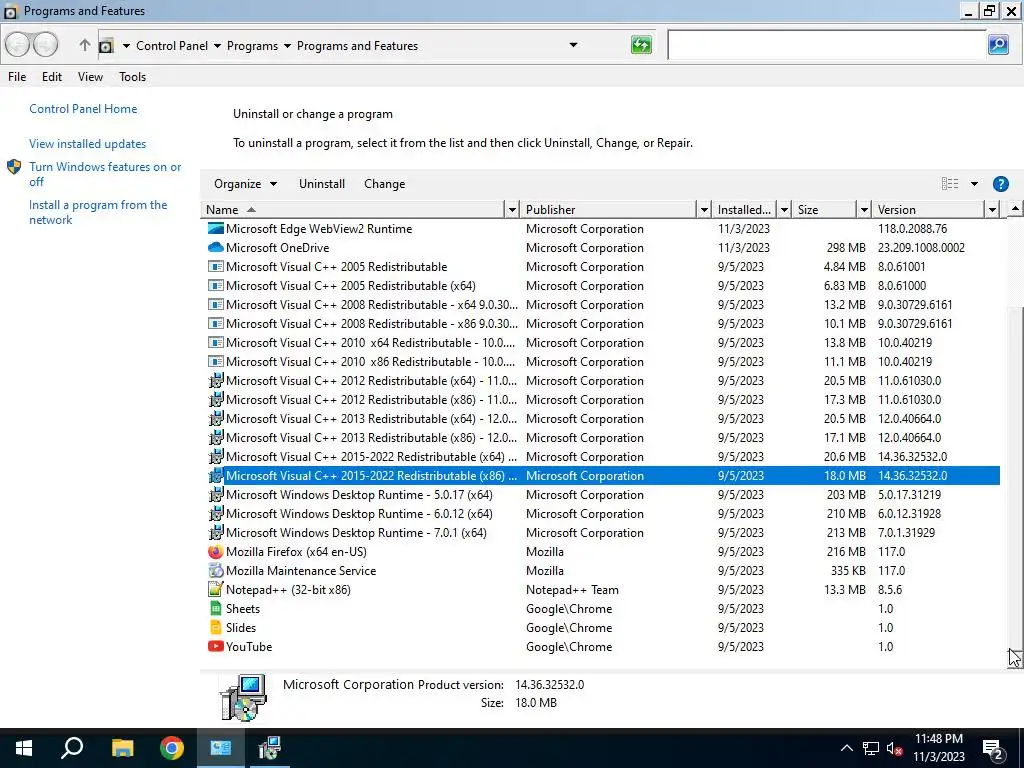Click the Microsoft Edge WebView2 Runtime icon
Screen dimensions: 1024x768
[x=216, y=229]
